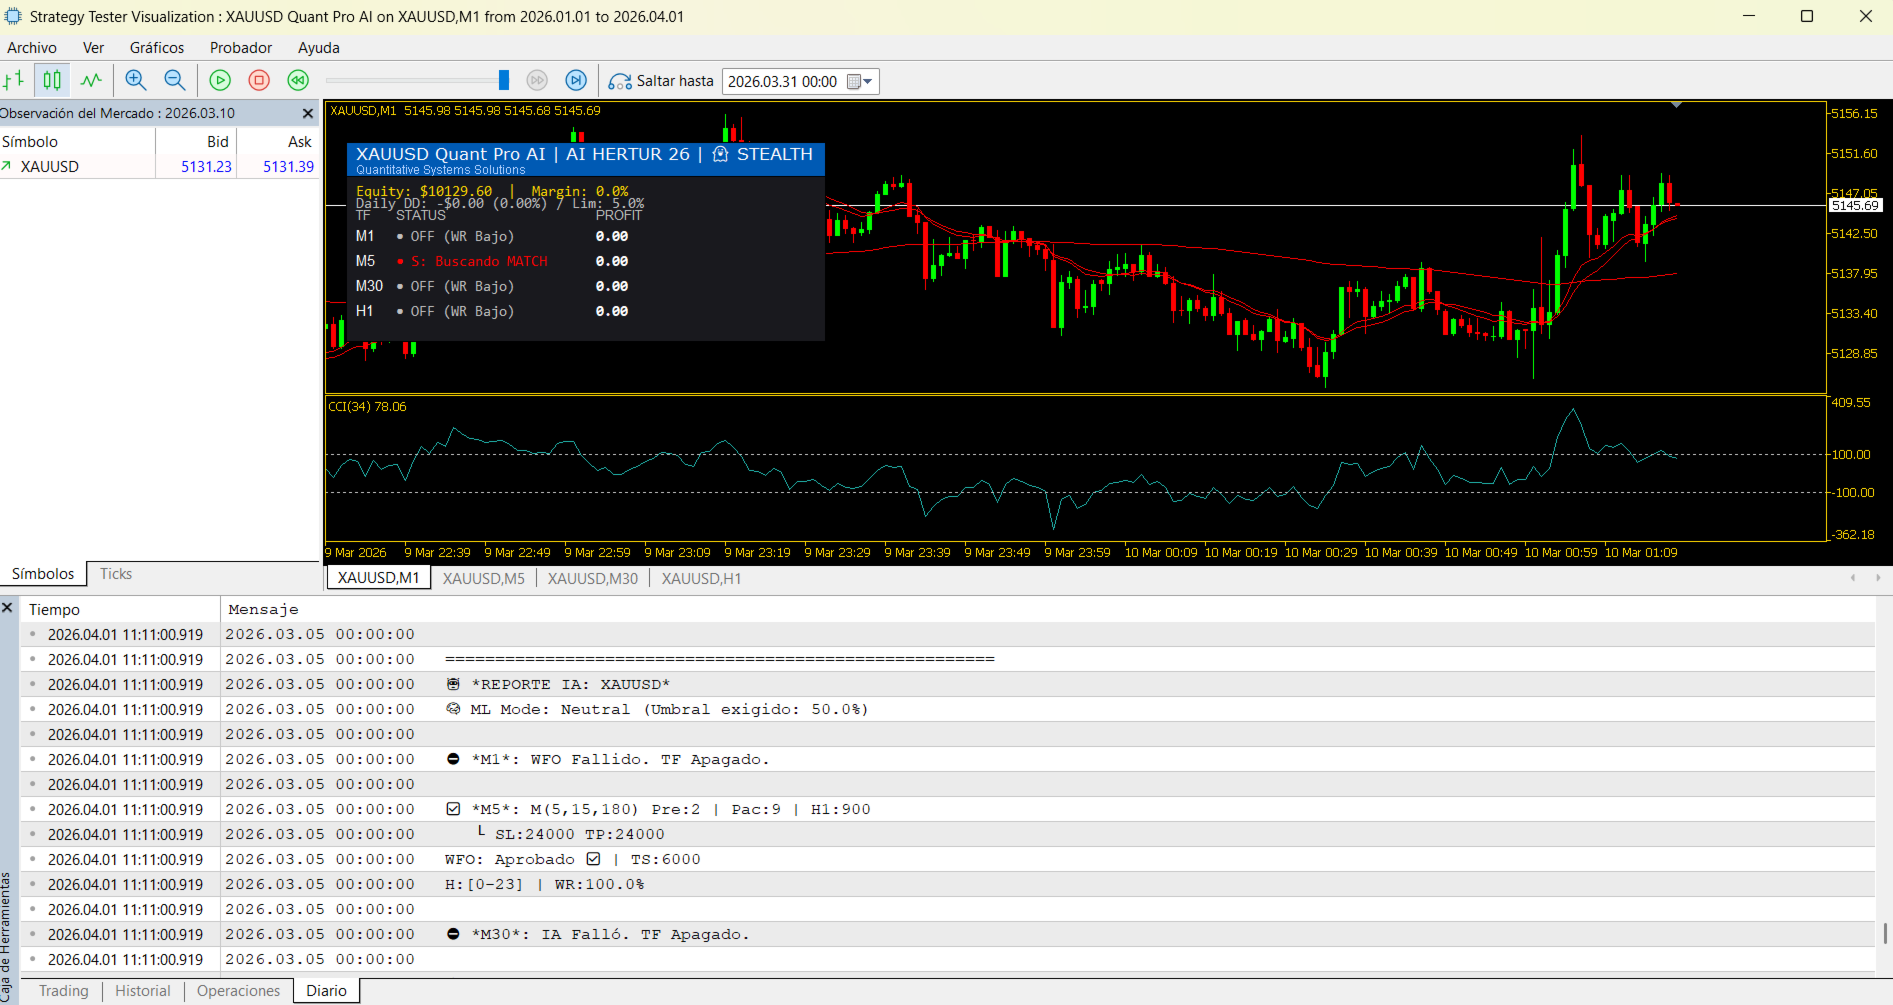Open the Probador menu

click(x=241, y=48)
